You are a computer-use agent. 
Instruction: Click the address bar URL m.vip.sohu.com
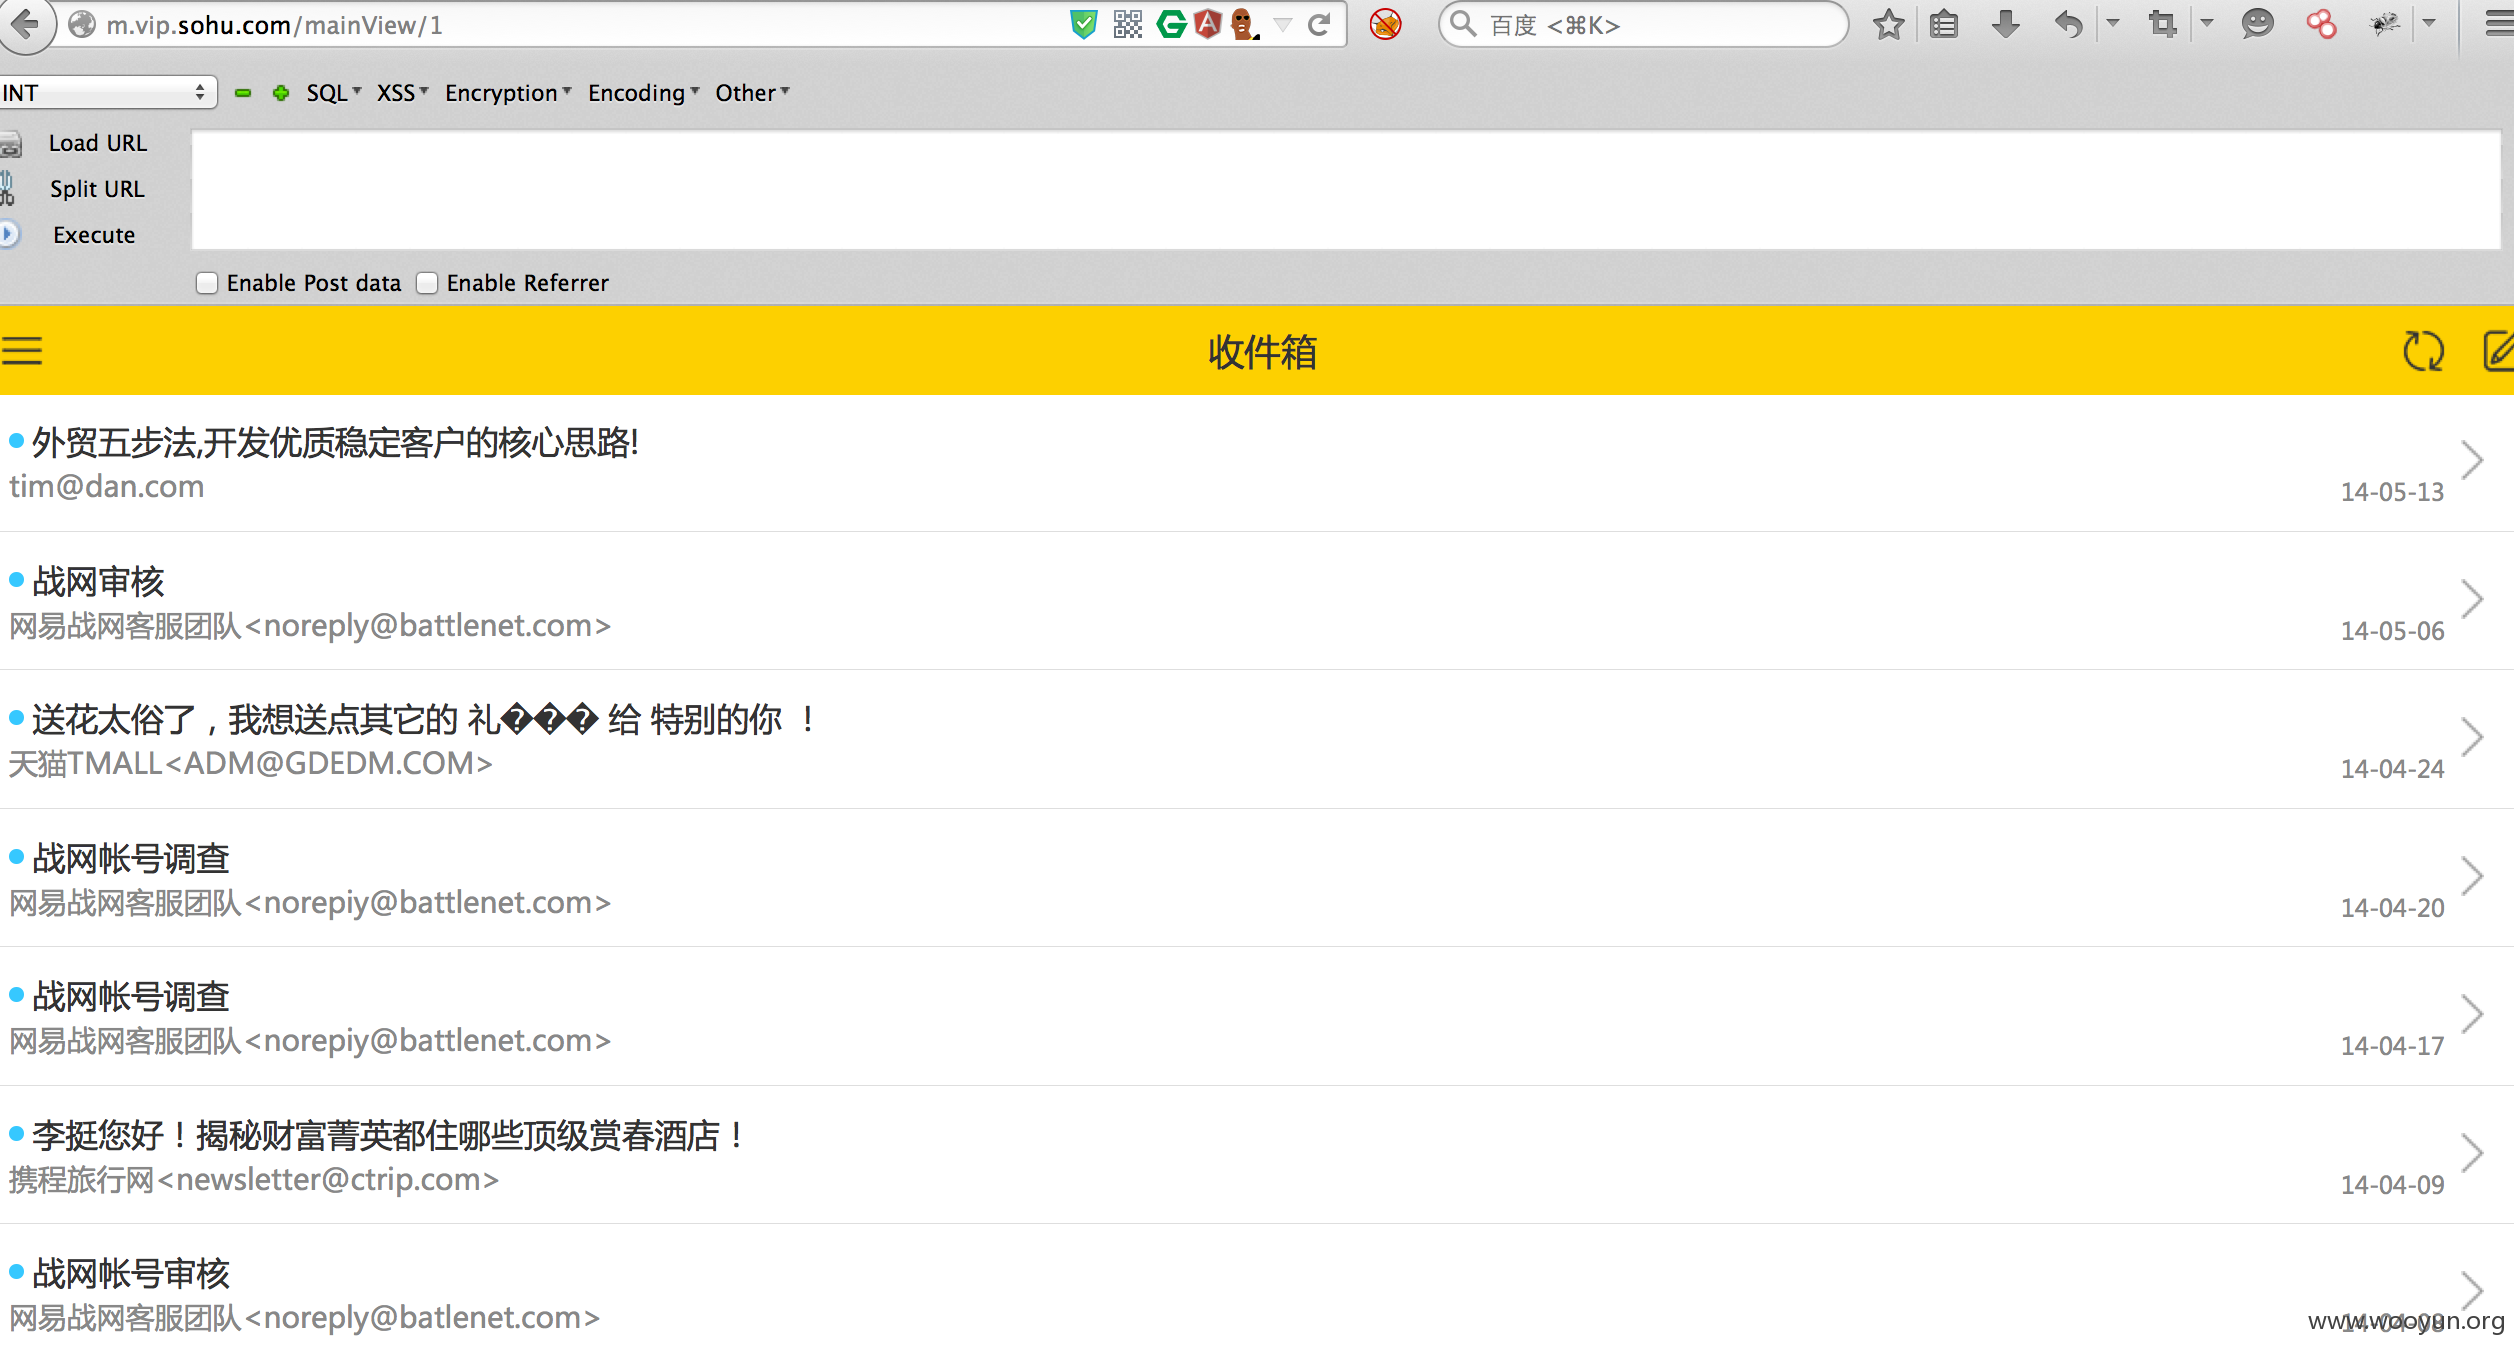coord(274,25)
